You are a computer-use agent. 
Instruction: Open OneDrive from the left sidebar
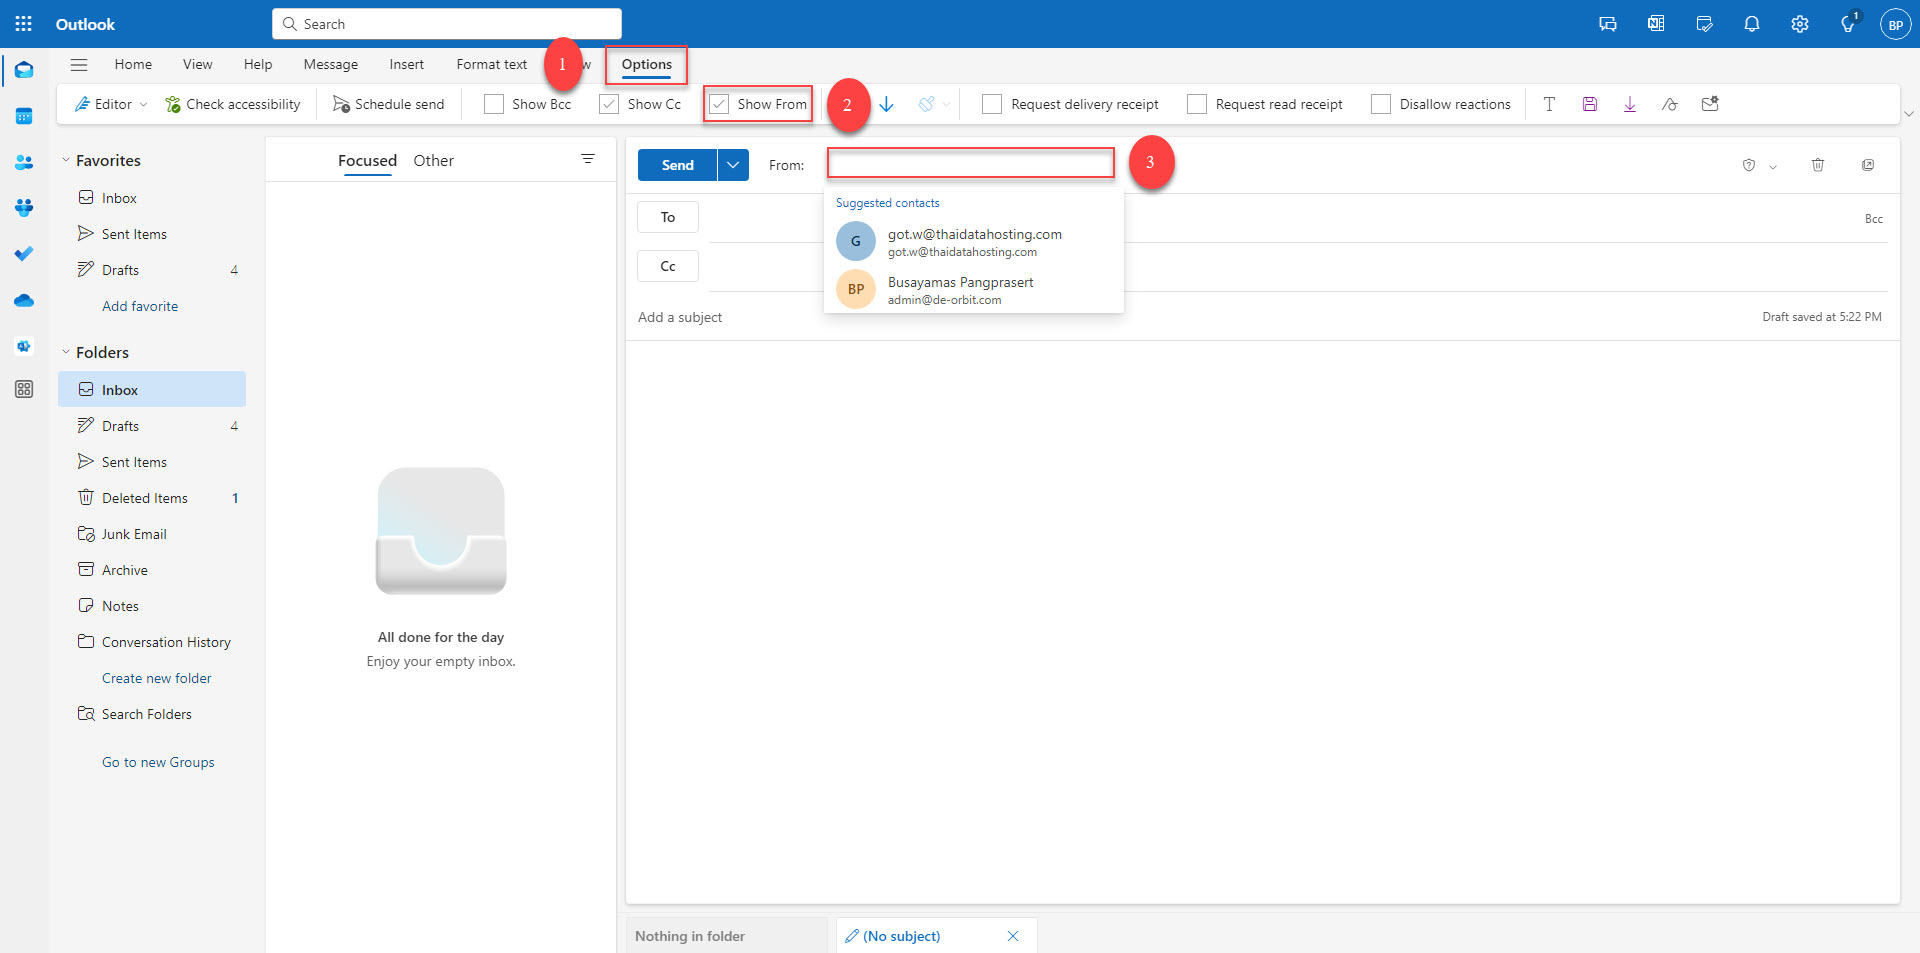pyautogui.click(x=23, y=300)
